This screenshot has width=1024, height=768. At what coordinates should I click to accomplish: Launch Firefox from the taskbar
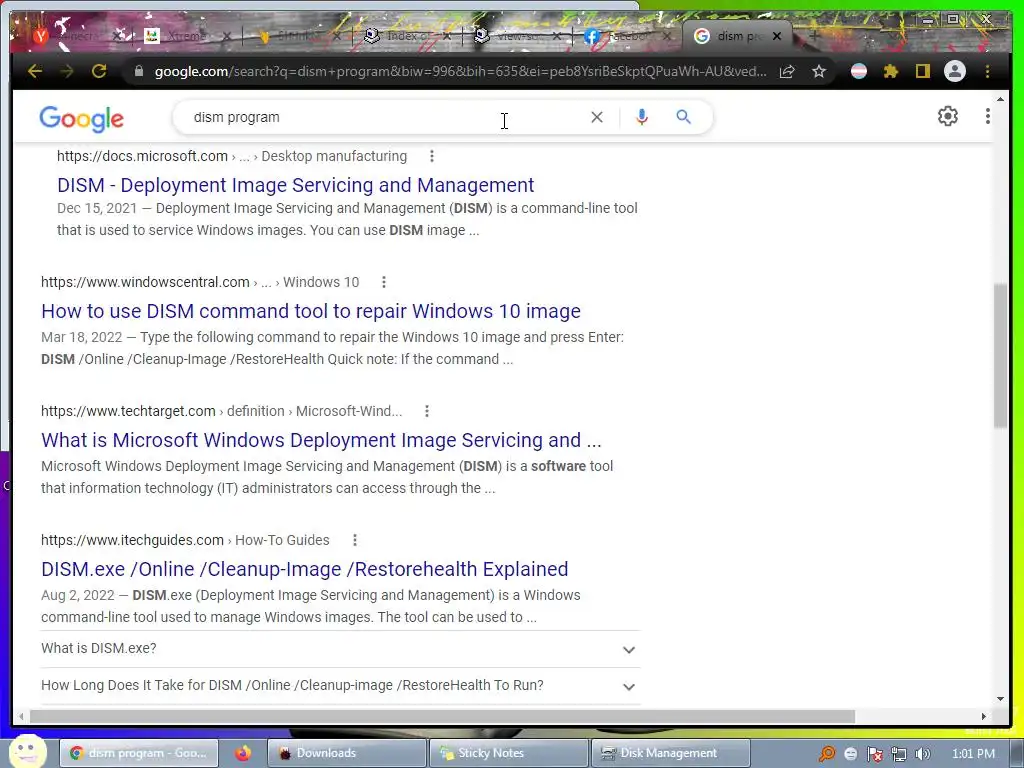[x=243, y=753]
